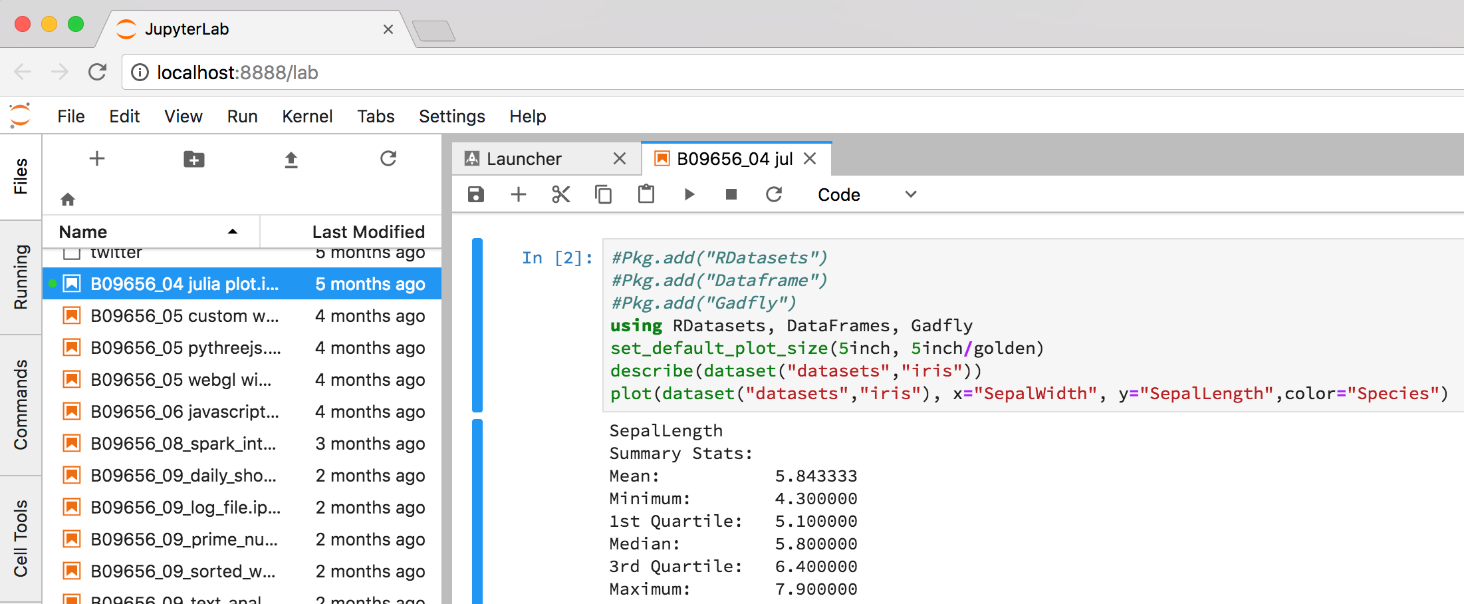The height and width of the screenshot is (604, 1464).
Task: Close the JupyterLab browser tab
Action: (x=388, y=29)
